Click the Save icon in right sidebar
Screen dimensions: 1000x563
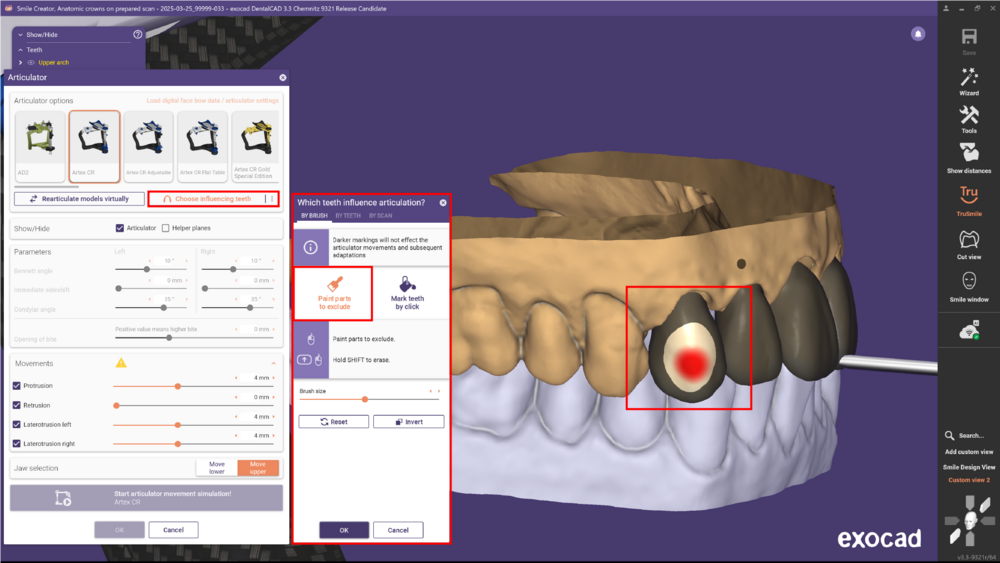click(x=969, y=36)
